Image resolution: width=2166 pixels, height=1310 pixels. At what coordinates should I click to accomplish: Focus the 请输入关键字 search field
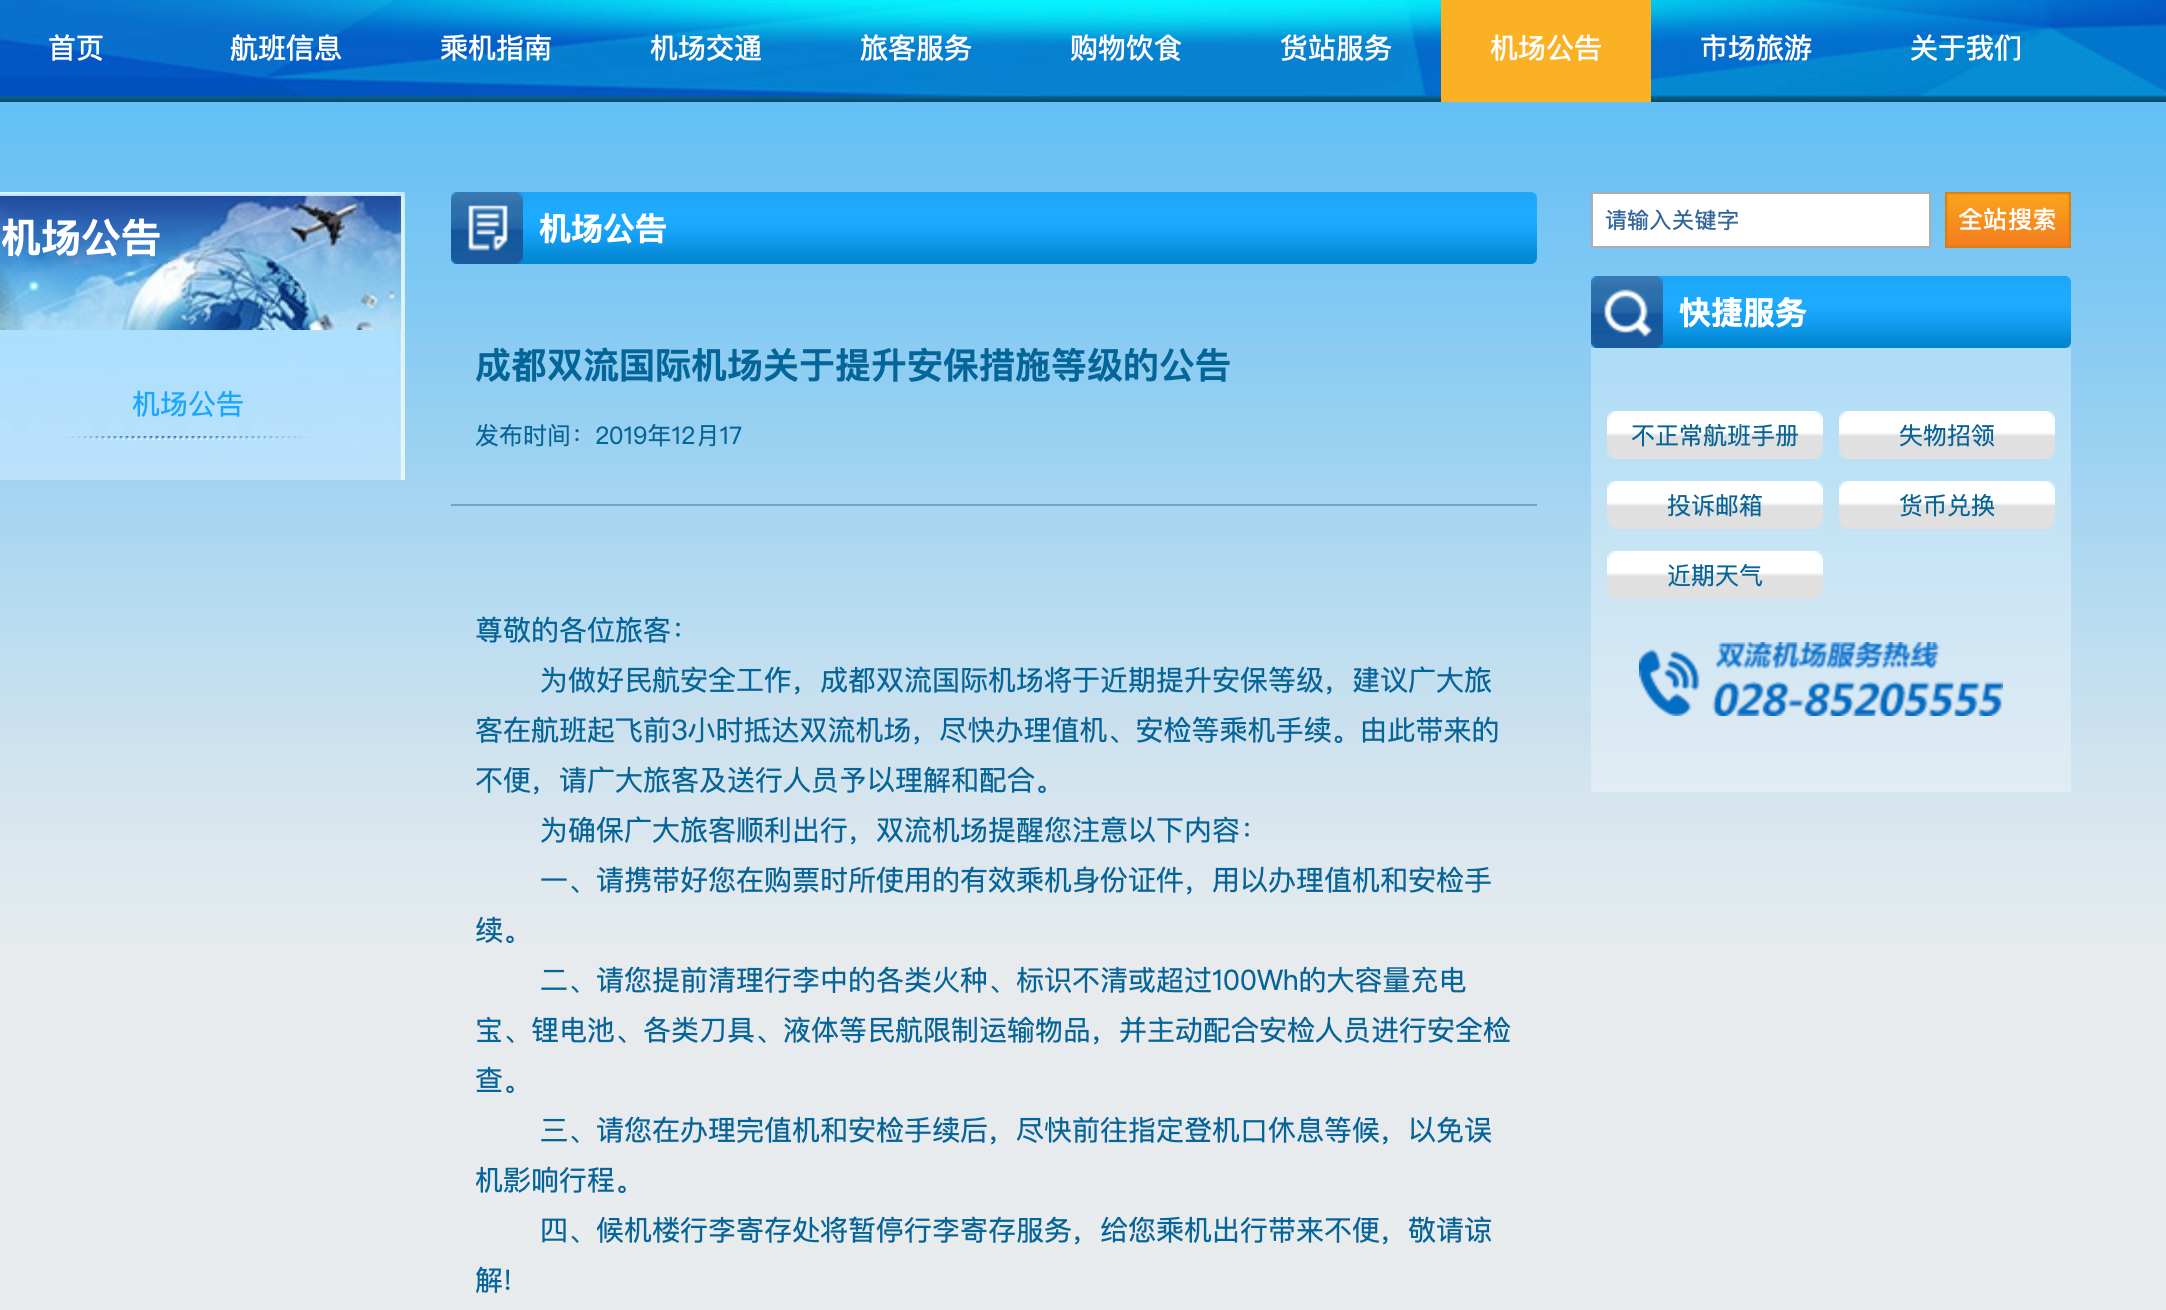(1760, 220)
